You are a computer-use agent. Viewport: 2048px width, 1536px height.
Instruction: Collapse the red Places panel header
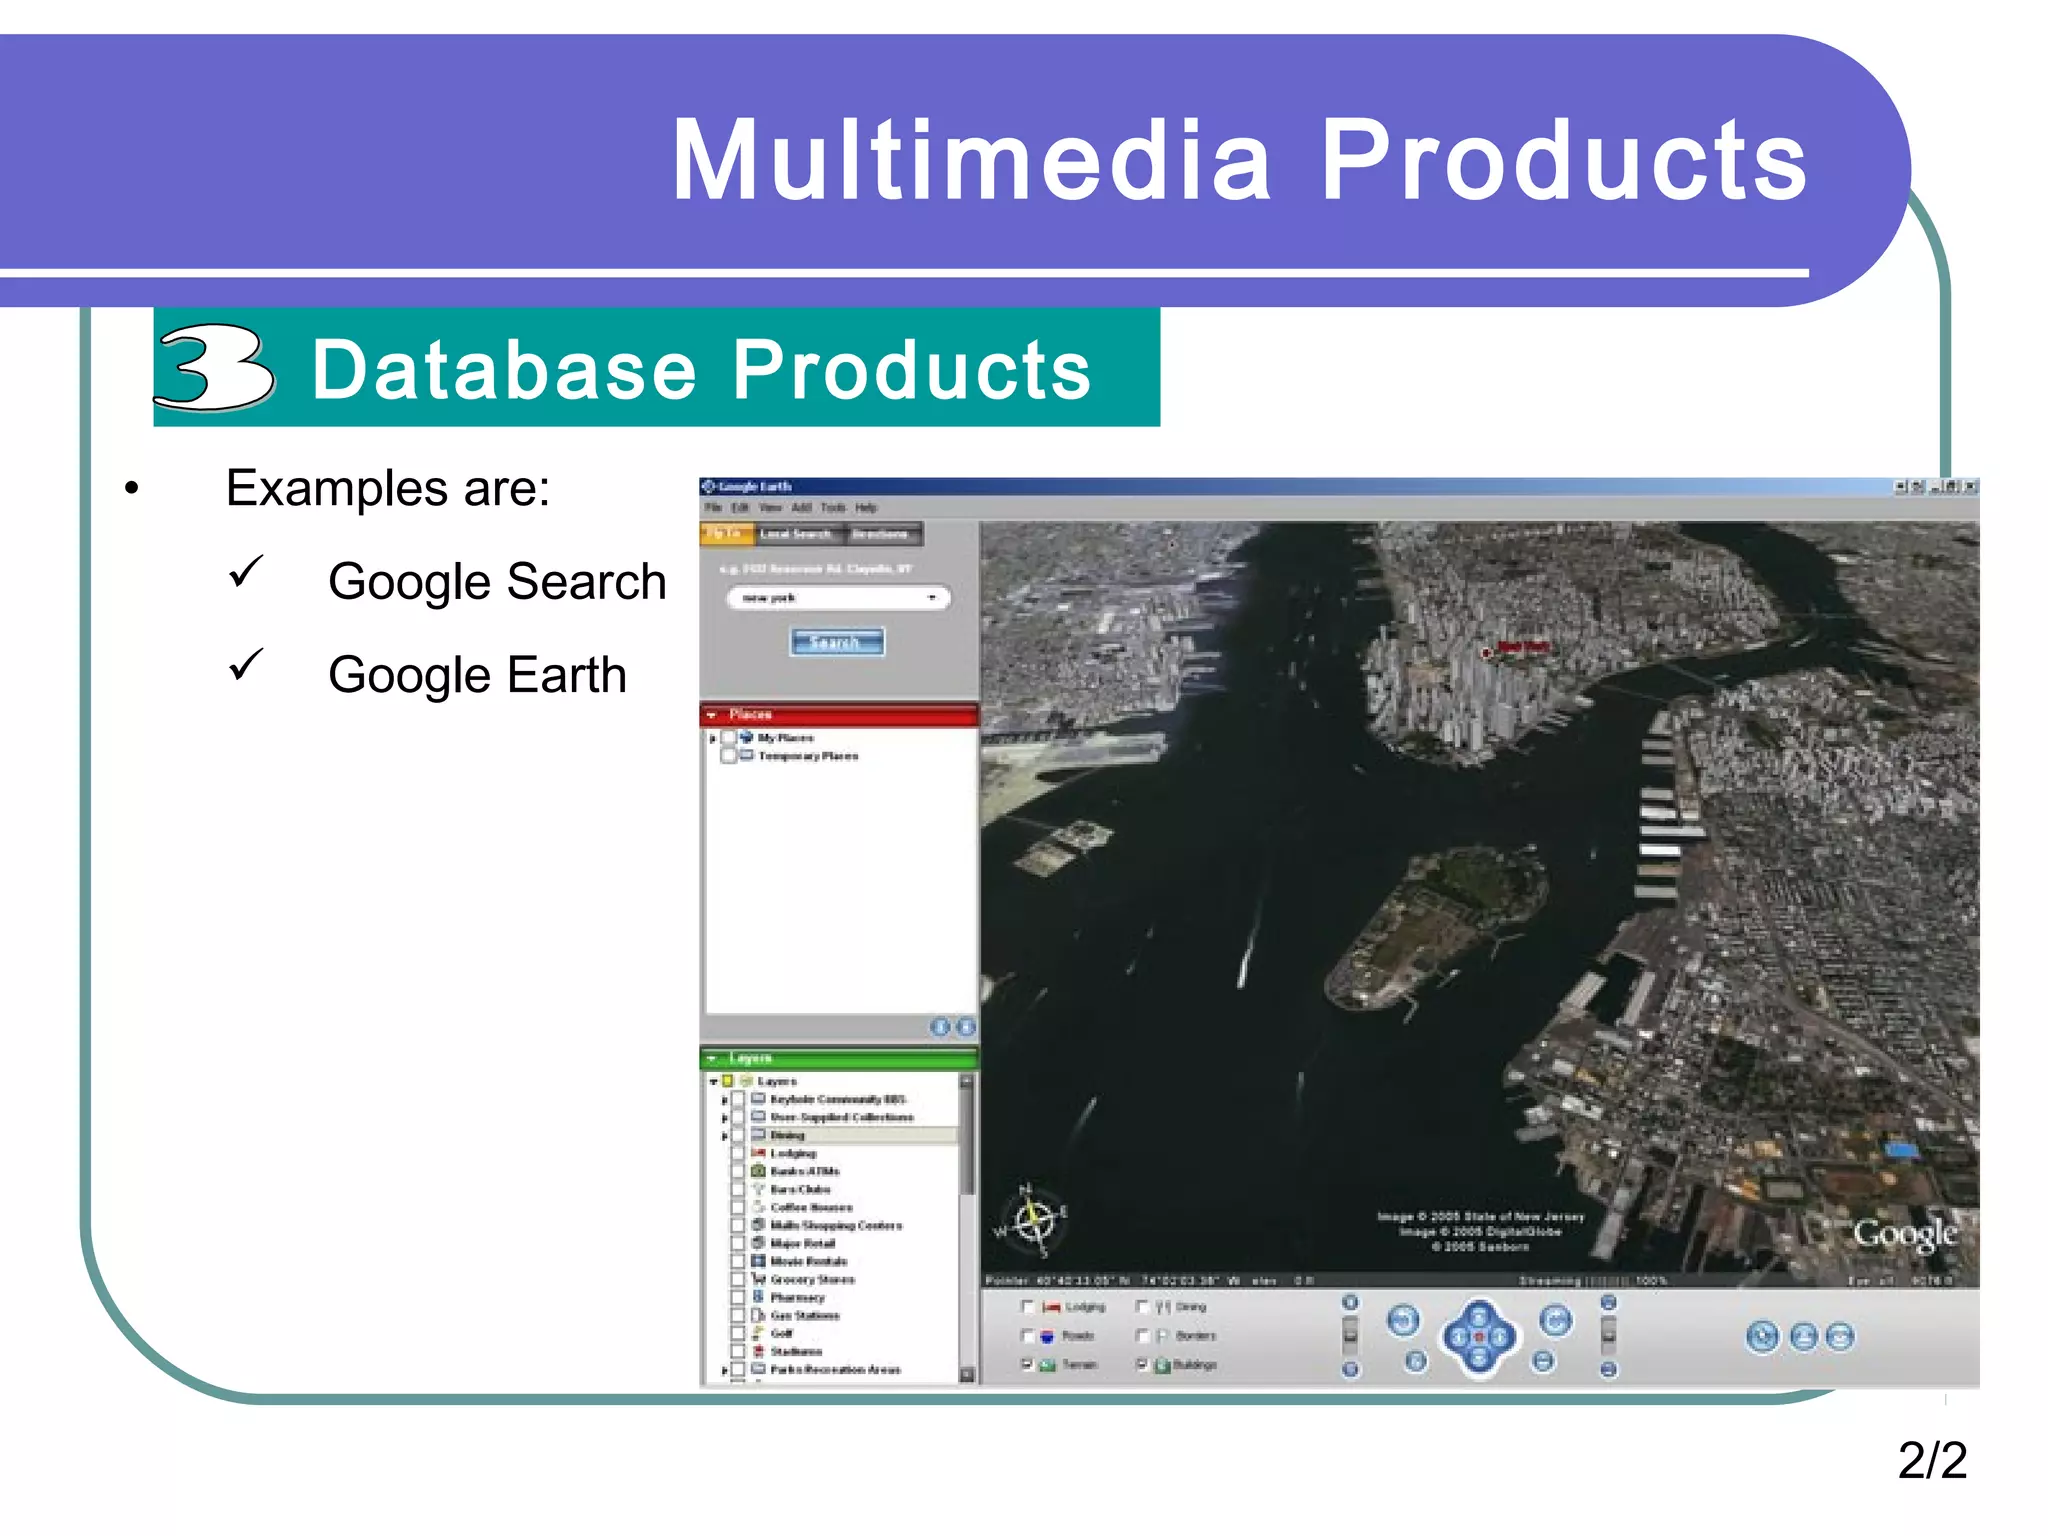pos(712,715)
